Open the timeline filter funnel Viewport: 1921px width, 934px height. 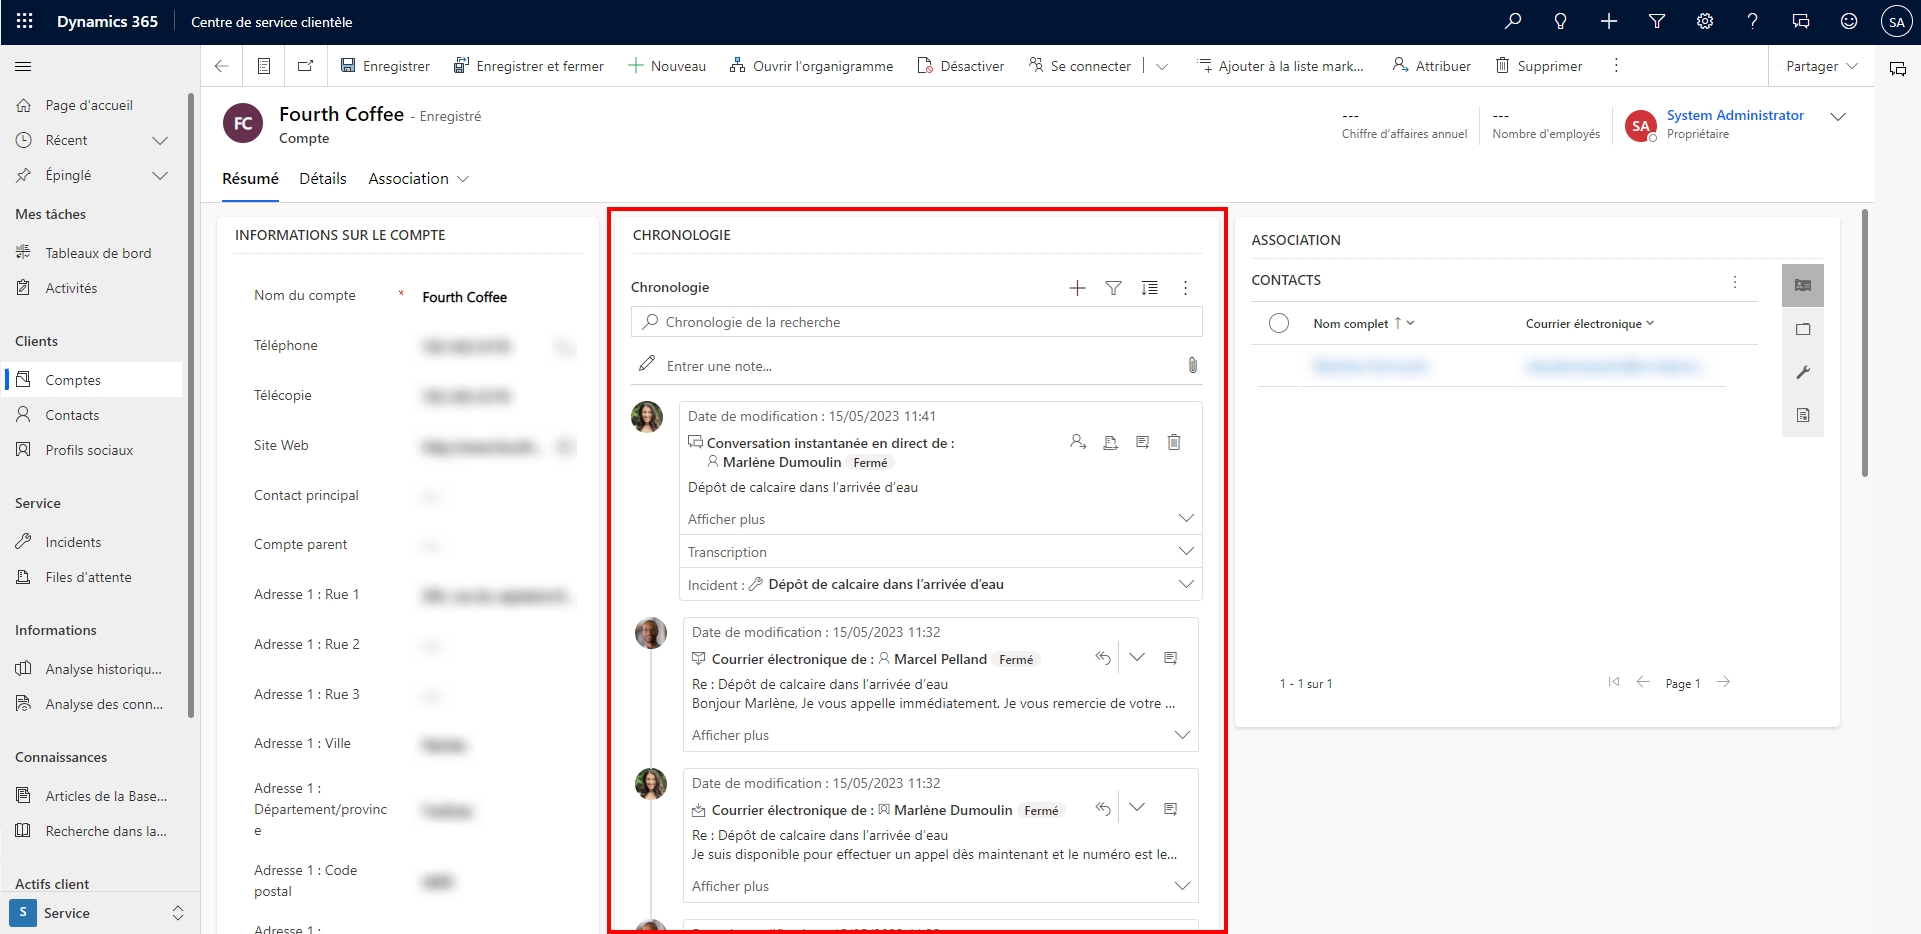point(1113,288)
